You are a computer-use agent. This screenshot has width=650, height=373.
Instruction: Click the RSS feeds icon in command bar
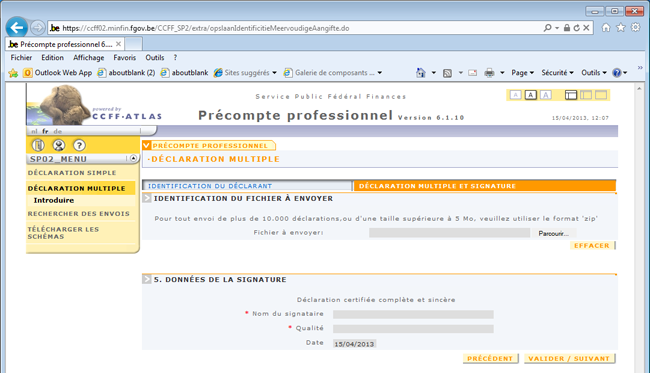[x=447, y=73]
